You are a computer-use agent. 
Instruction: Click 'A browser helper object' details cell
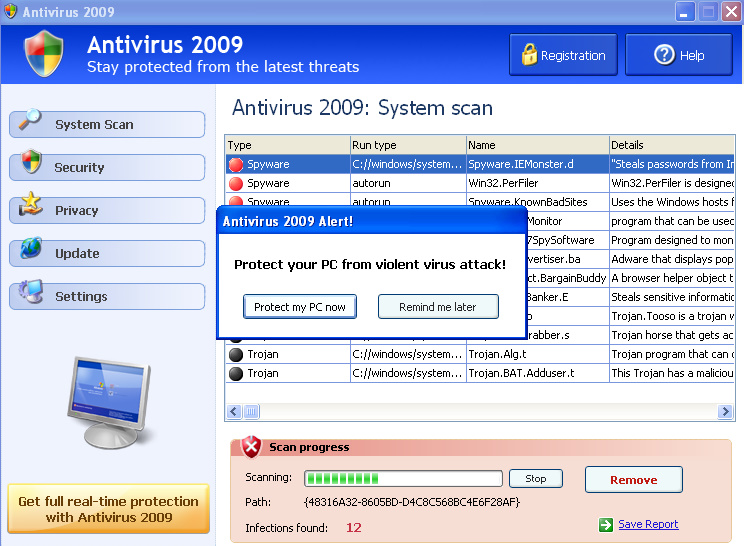[672, 278]
